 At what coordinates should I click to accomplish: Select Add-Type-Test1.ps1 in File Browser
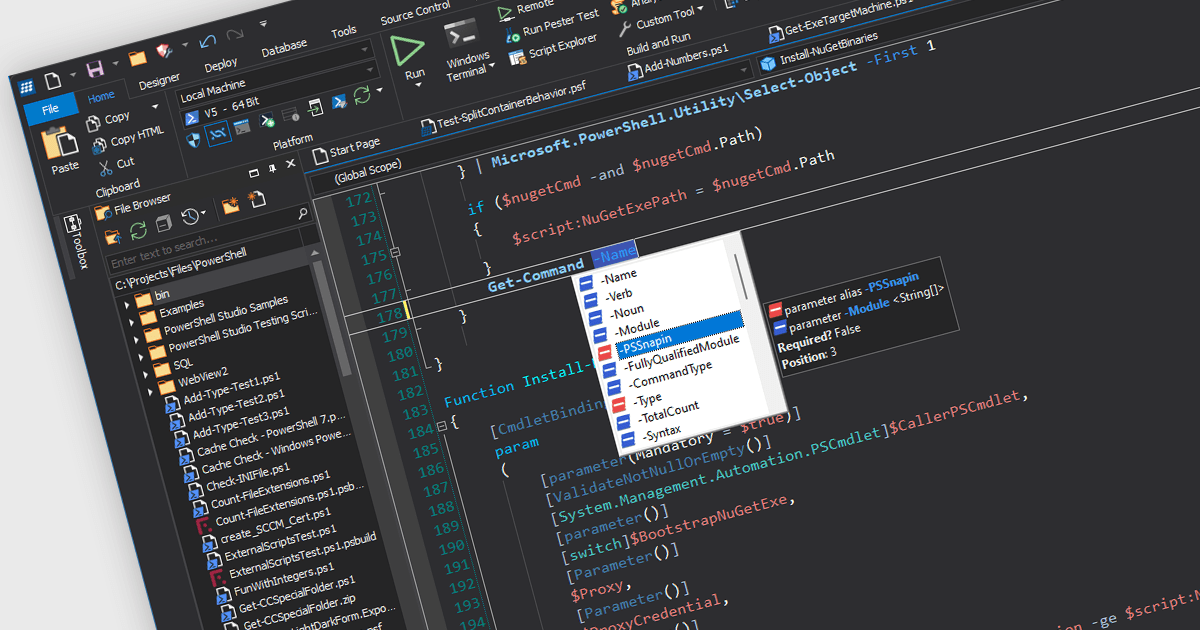230,386
